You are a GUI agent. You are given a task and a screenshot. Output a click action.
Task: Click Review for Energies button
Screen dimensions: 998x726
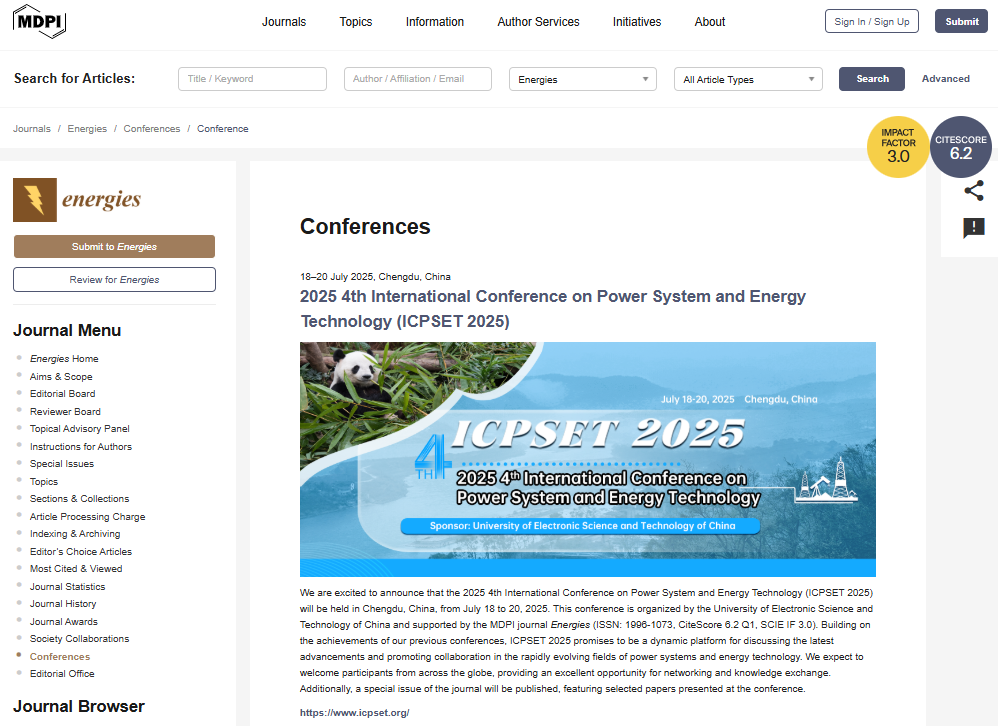click(115, 279)
